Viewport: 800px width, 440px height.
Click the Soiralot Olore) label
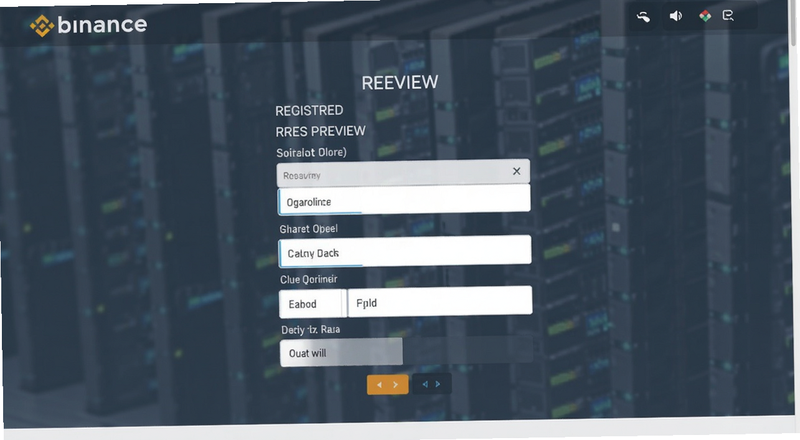coord(311,153)
